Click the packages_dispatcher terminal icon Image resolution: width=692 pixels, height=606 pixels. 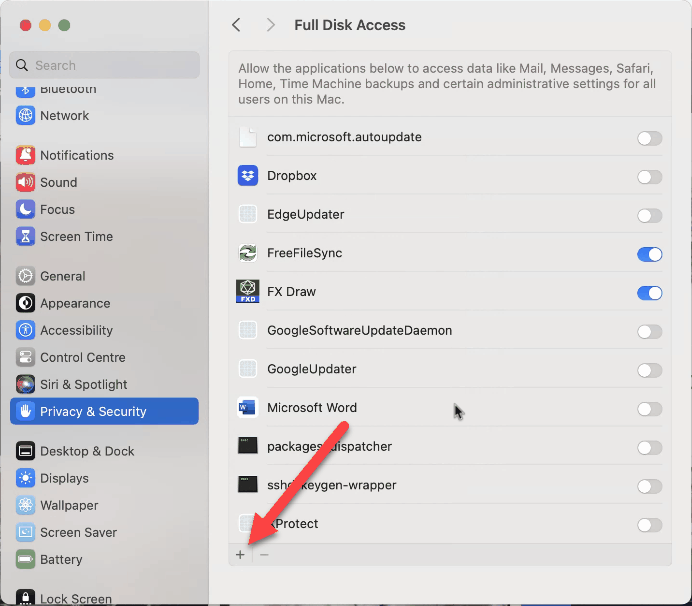pos(248,446)
